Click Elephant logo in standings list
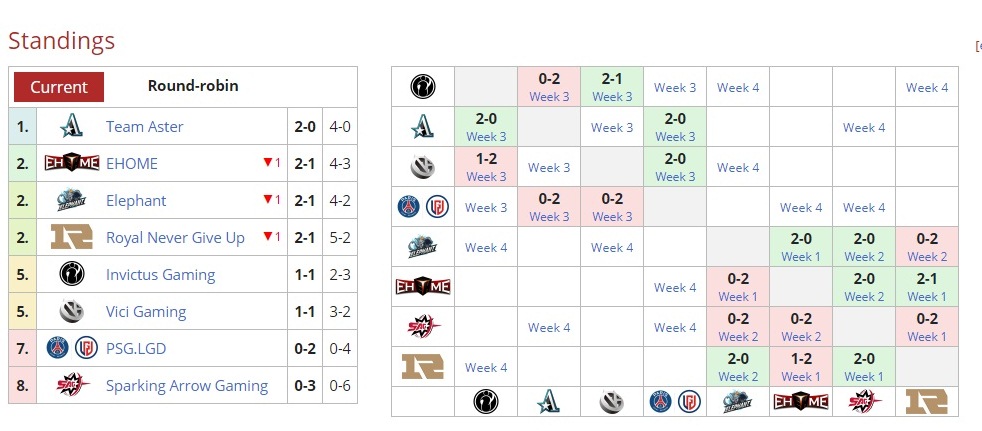Image resolution: width=982 pixels, height=431 pixels. [71, 201]
